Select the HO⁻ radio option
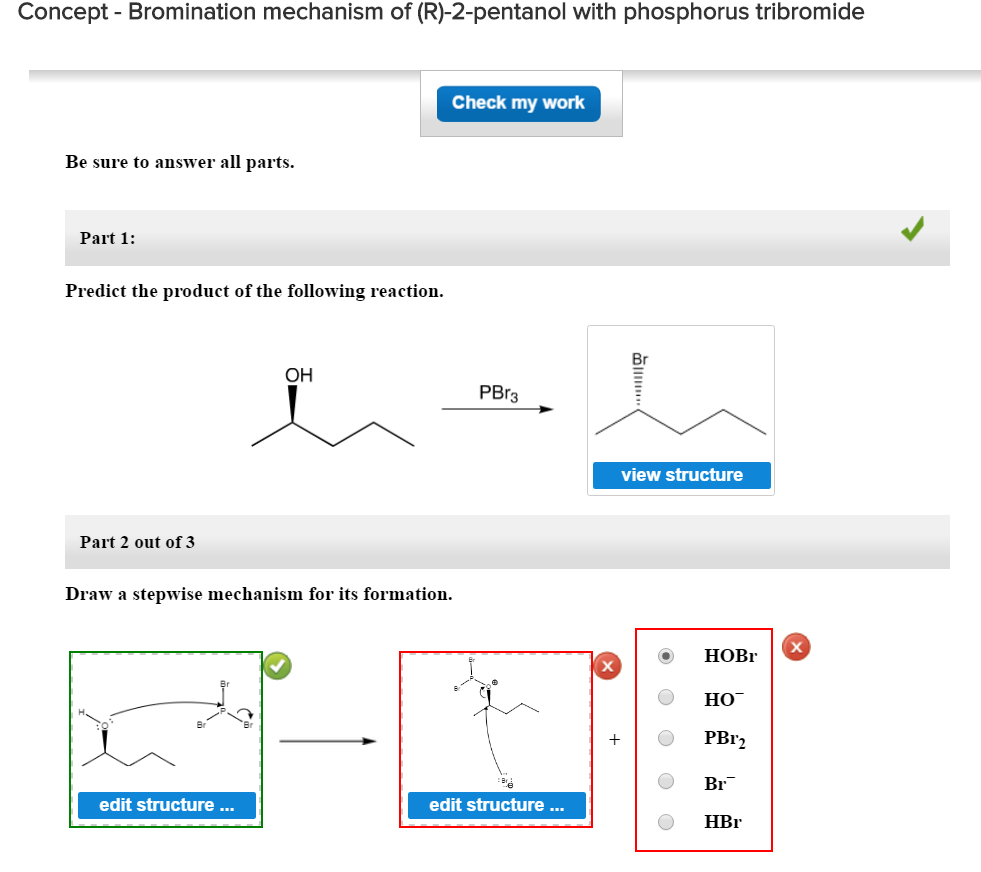The height and width of the screenshot is (872, 981). click(x=666, y=698)
